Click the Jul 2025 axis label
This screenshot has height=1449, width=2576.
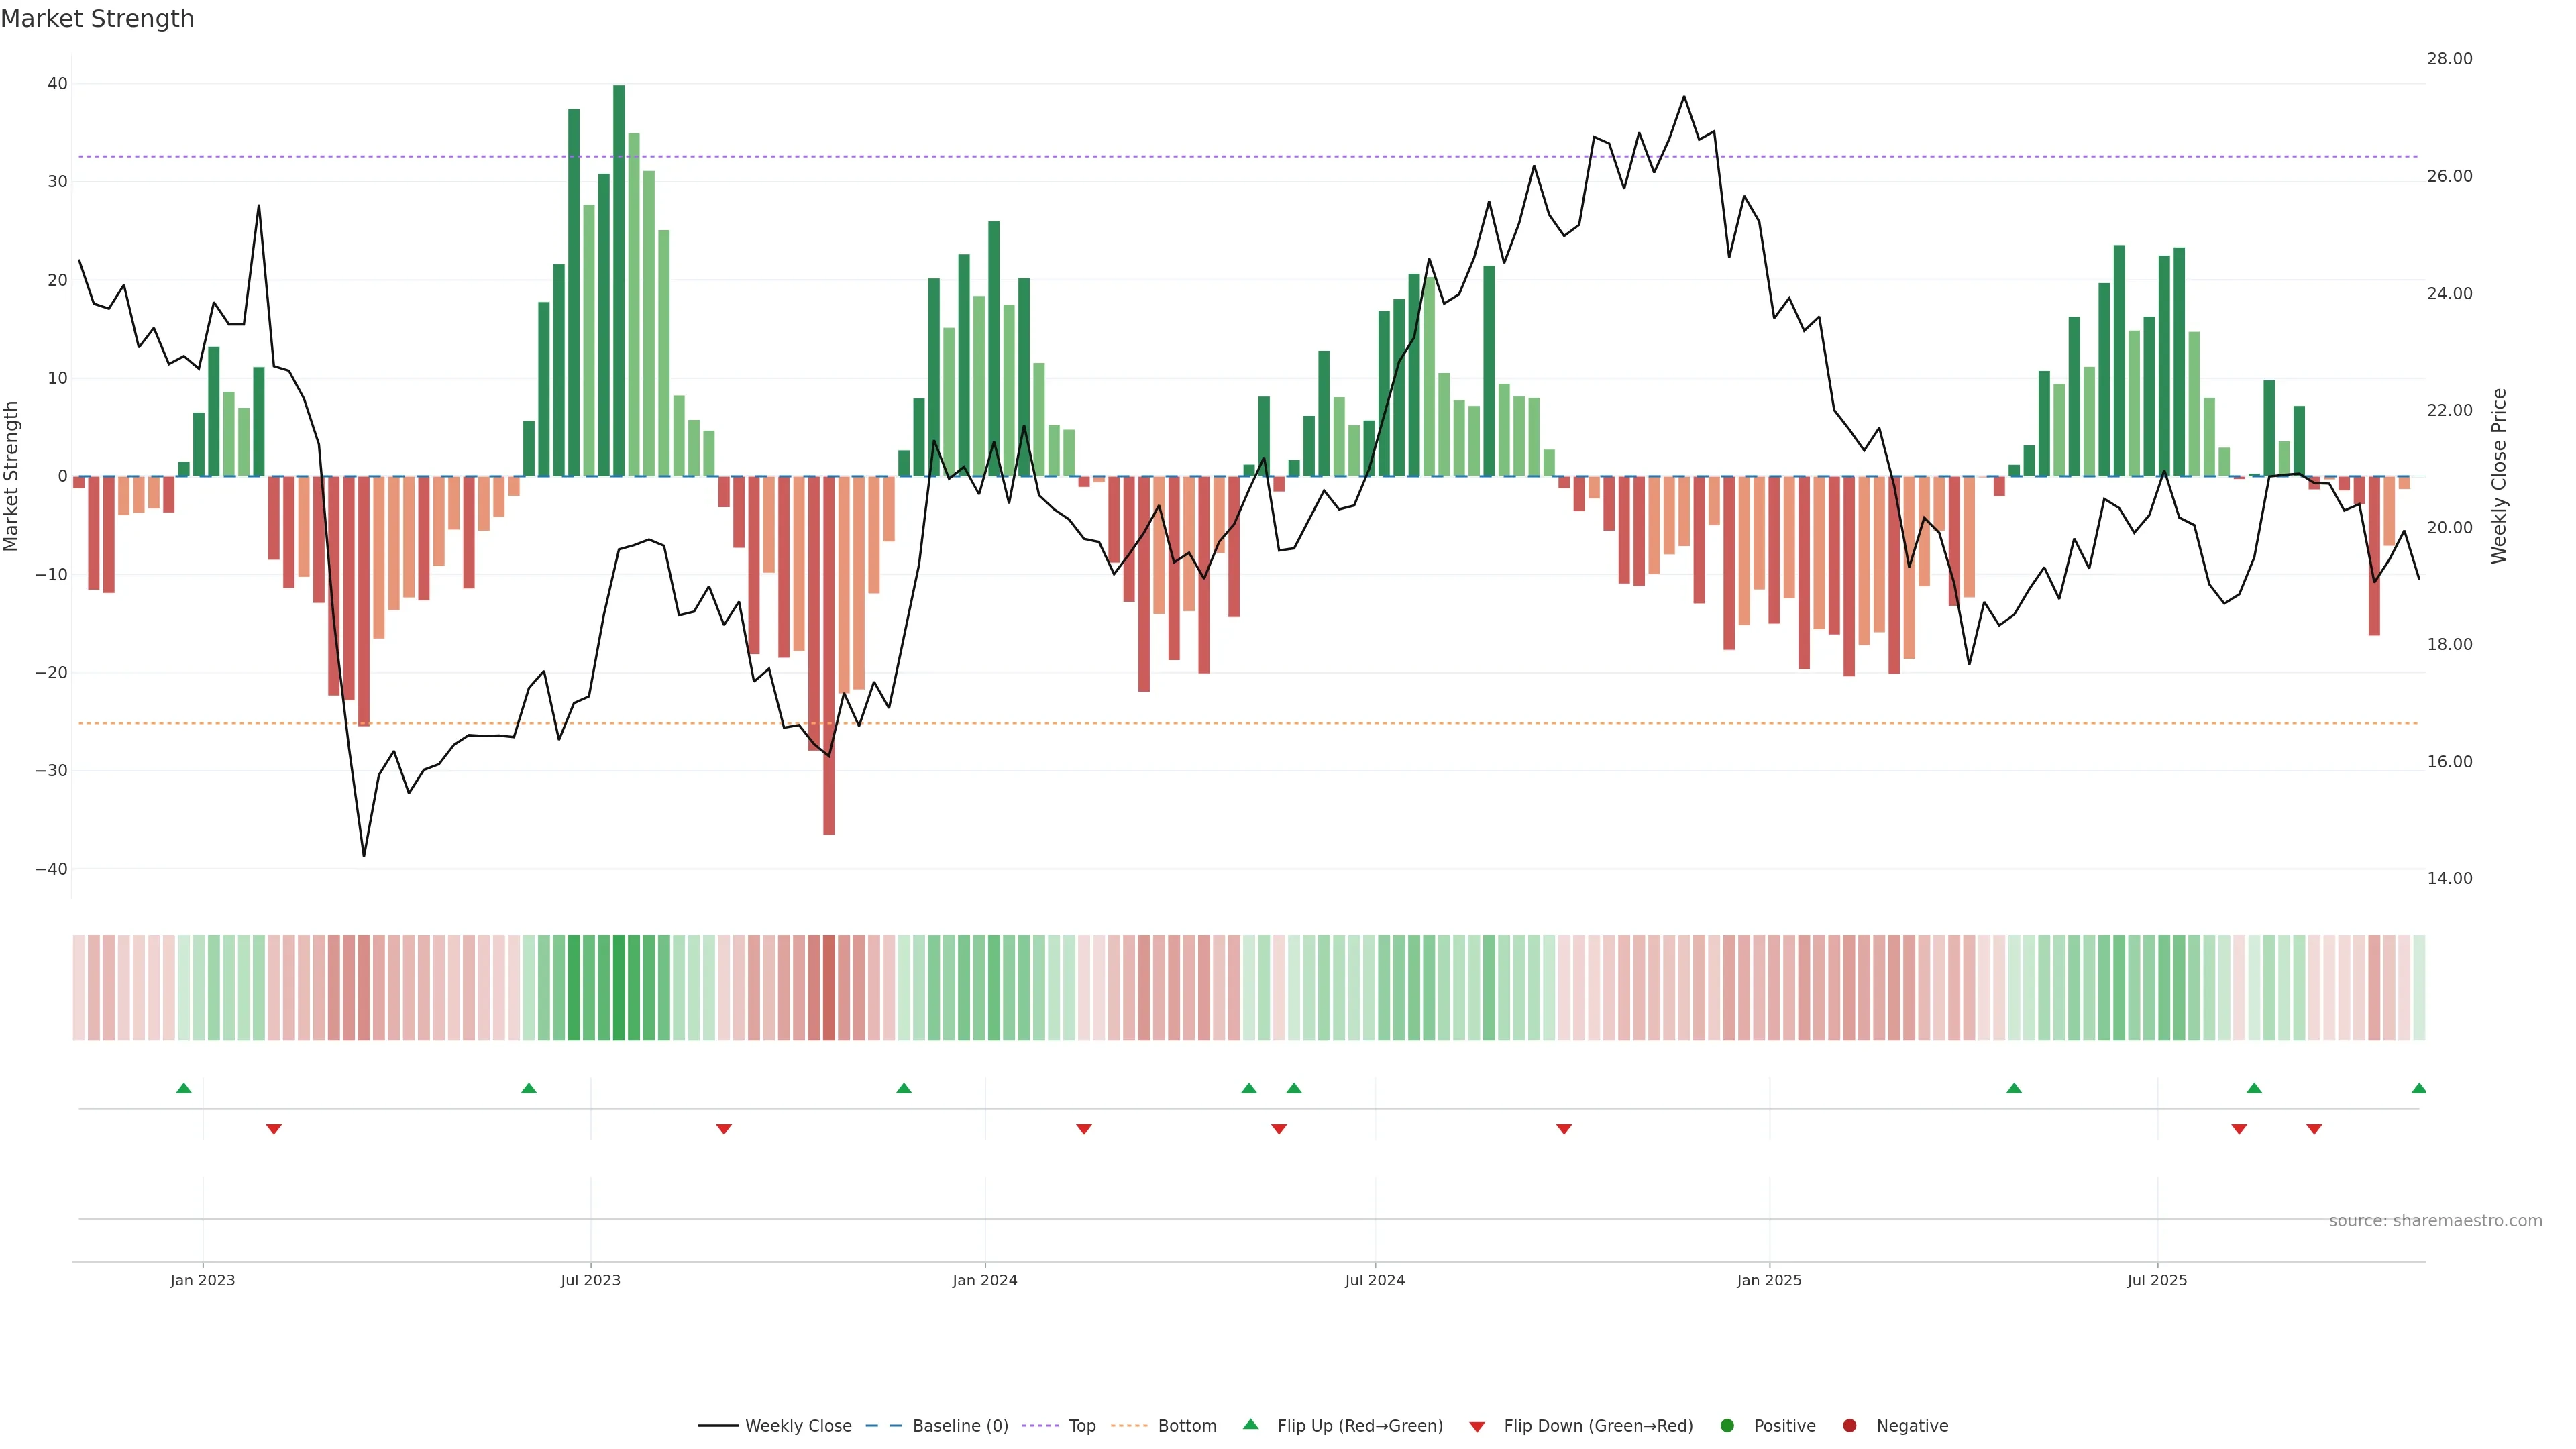coord(2157,1280)
